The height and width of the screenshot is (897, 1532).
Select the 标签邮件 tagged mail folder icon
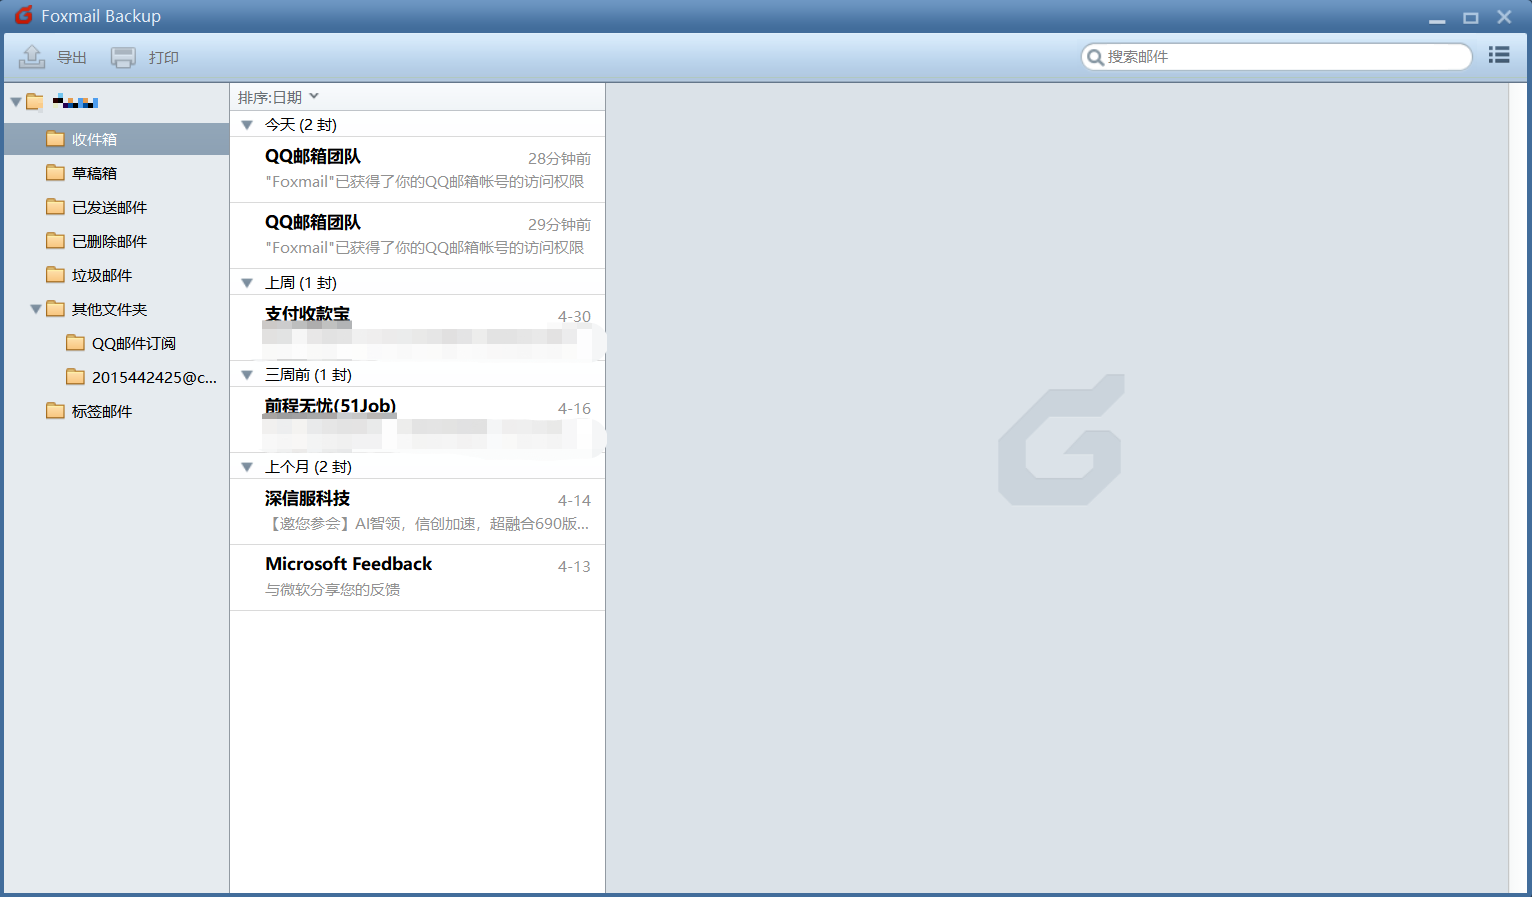click(x=55, y=411)
